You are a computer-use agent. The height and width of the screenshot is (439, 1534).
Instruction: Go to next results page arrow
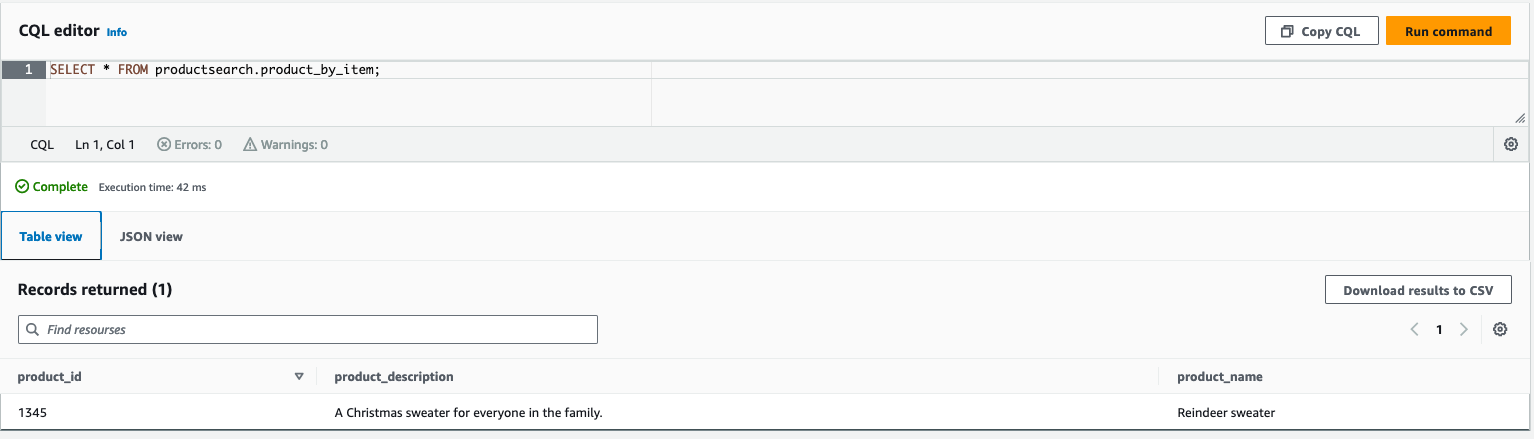1464,330
